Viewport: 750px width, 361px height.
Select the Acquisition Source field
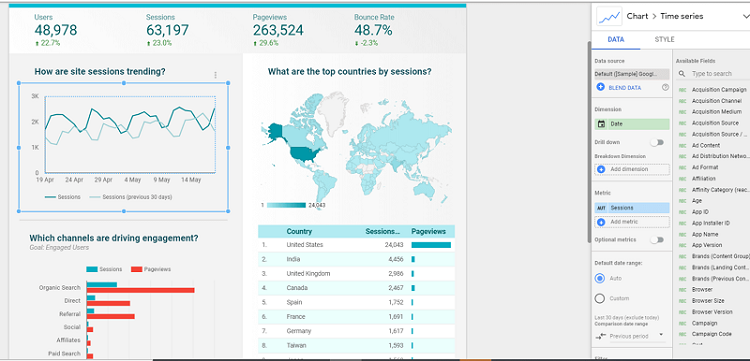716,123
